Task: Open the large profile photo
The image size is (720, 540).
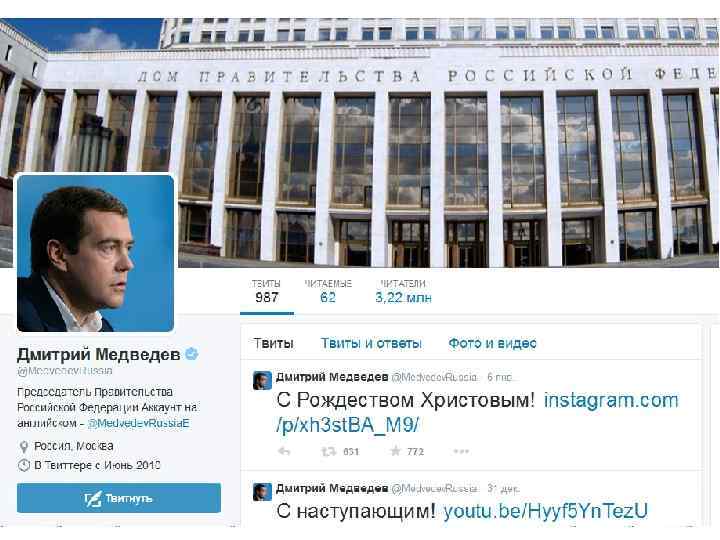Action: coord(96,253)
